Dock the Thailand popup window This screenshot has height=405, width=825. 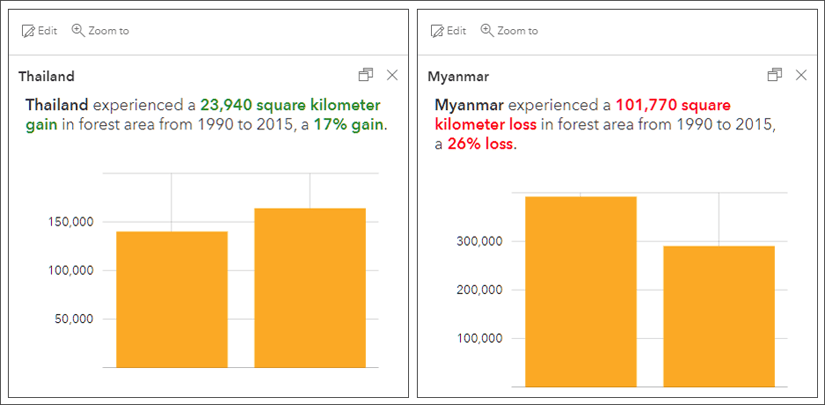coord(366,75)
